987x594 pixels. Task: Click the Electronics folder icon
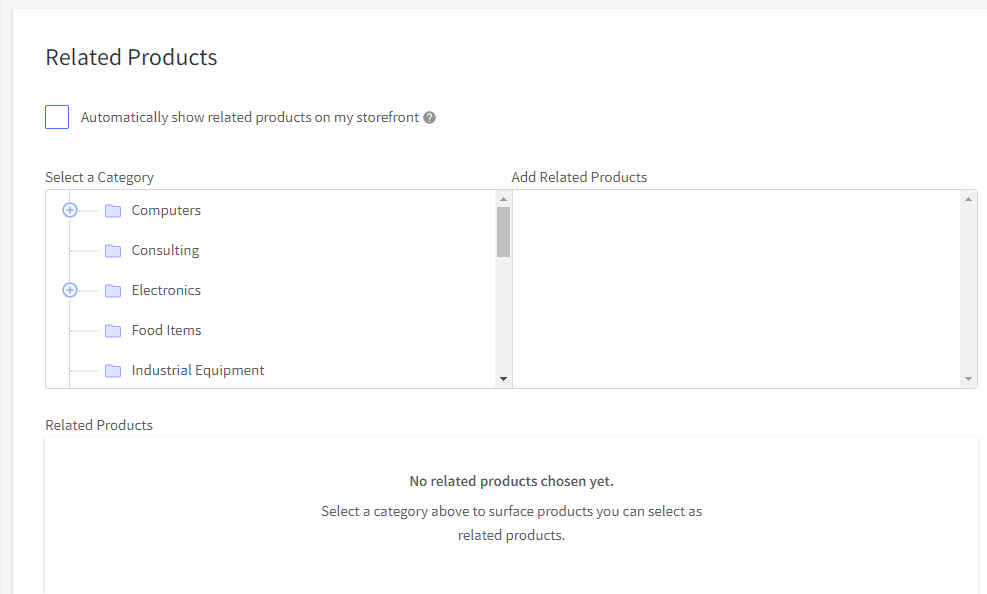(113, 291)
